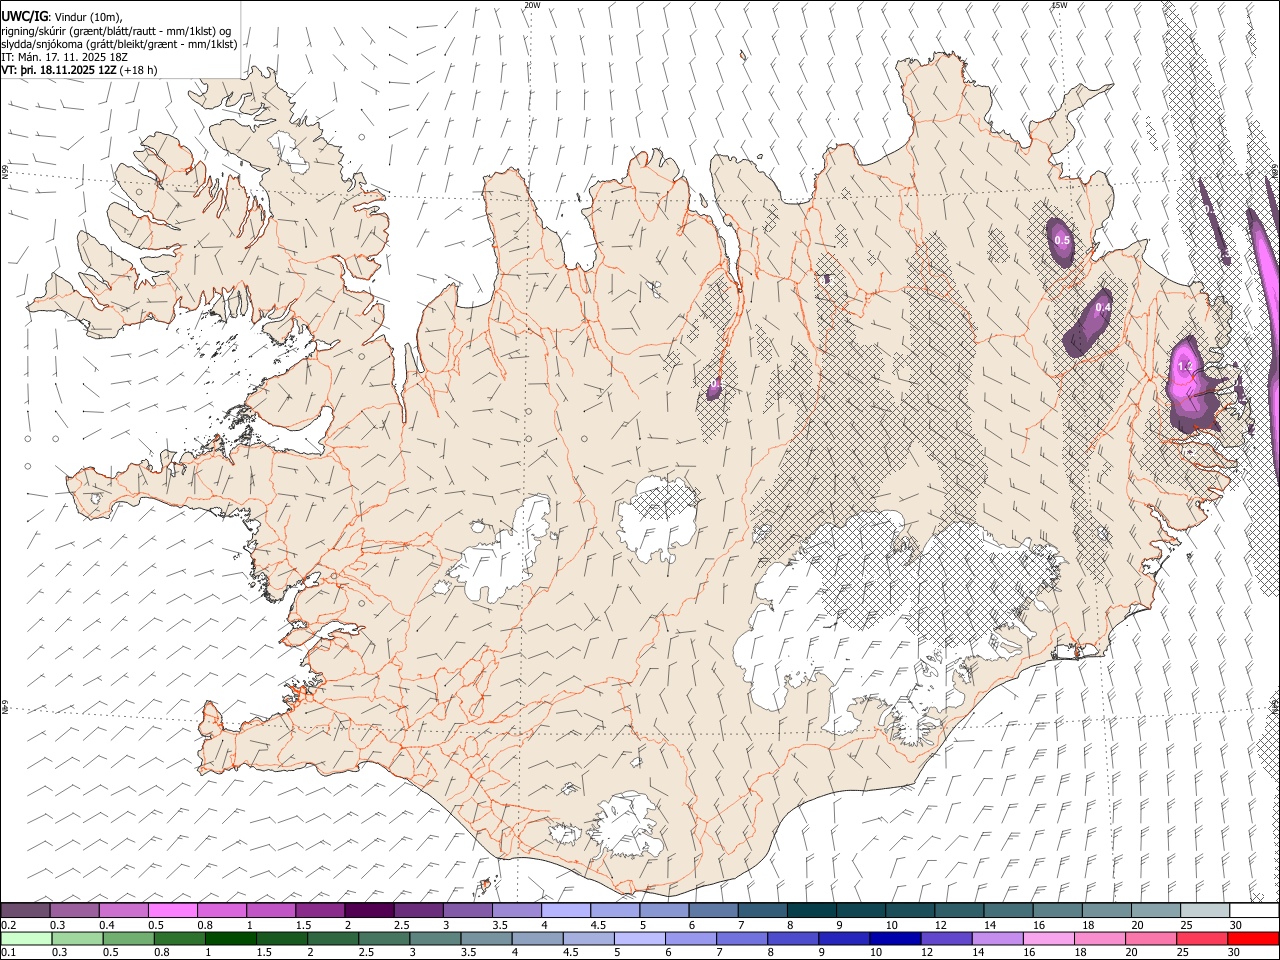Image resolution: width=1280 pixels, height=960 pixels.
Task: Click the white upper swatch labeled 30
Action: click(1254, 910)
